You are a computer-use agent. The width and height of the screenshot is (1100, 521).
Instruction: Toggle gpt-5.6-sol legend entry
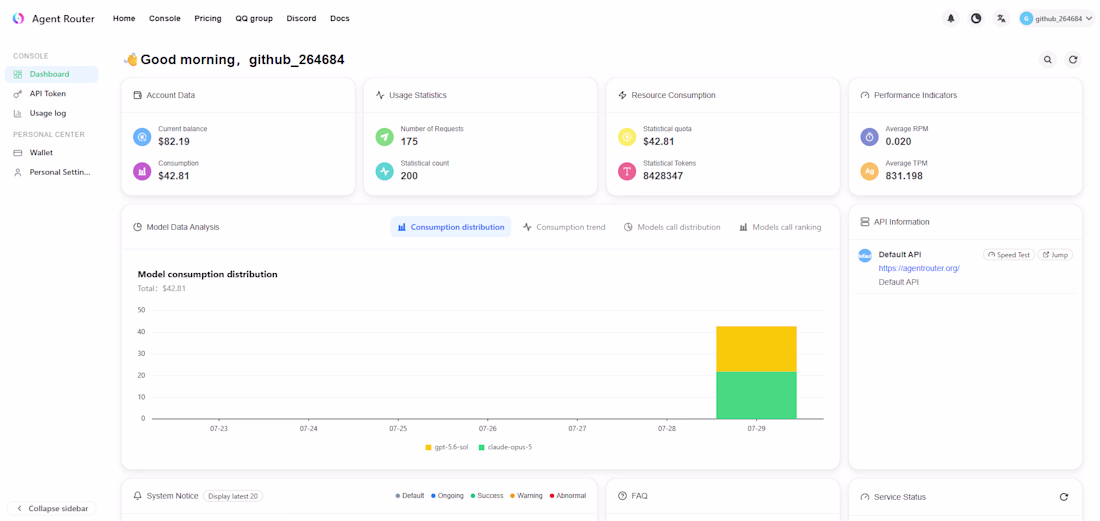(447, 447)
